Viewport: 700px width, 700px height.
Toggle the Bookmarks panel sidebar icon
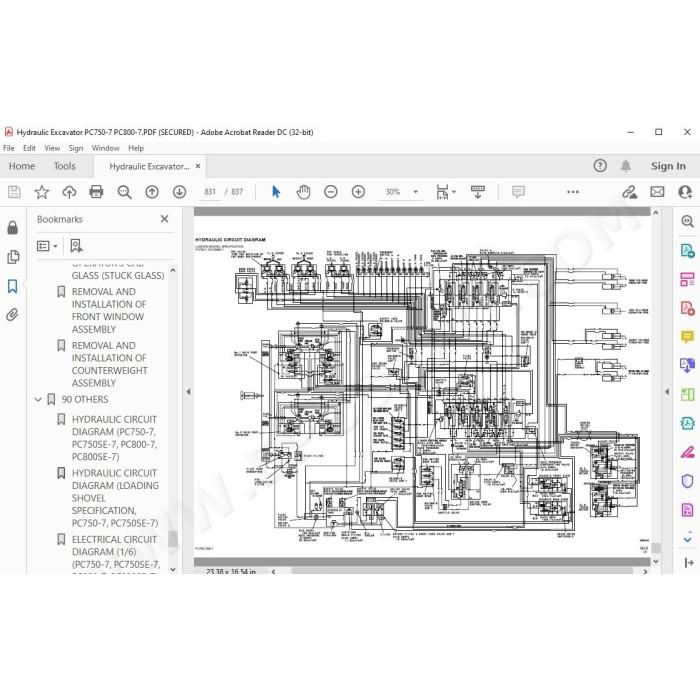12,286
